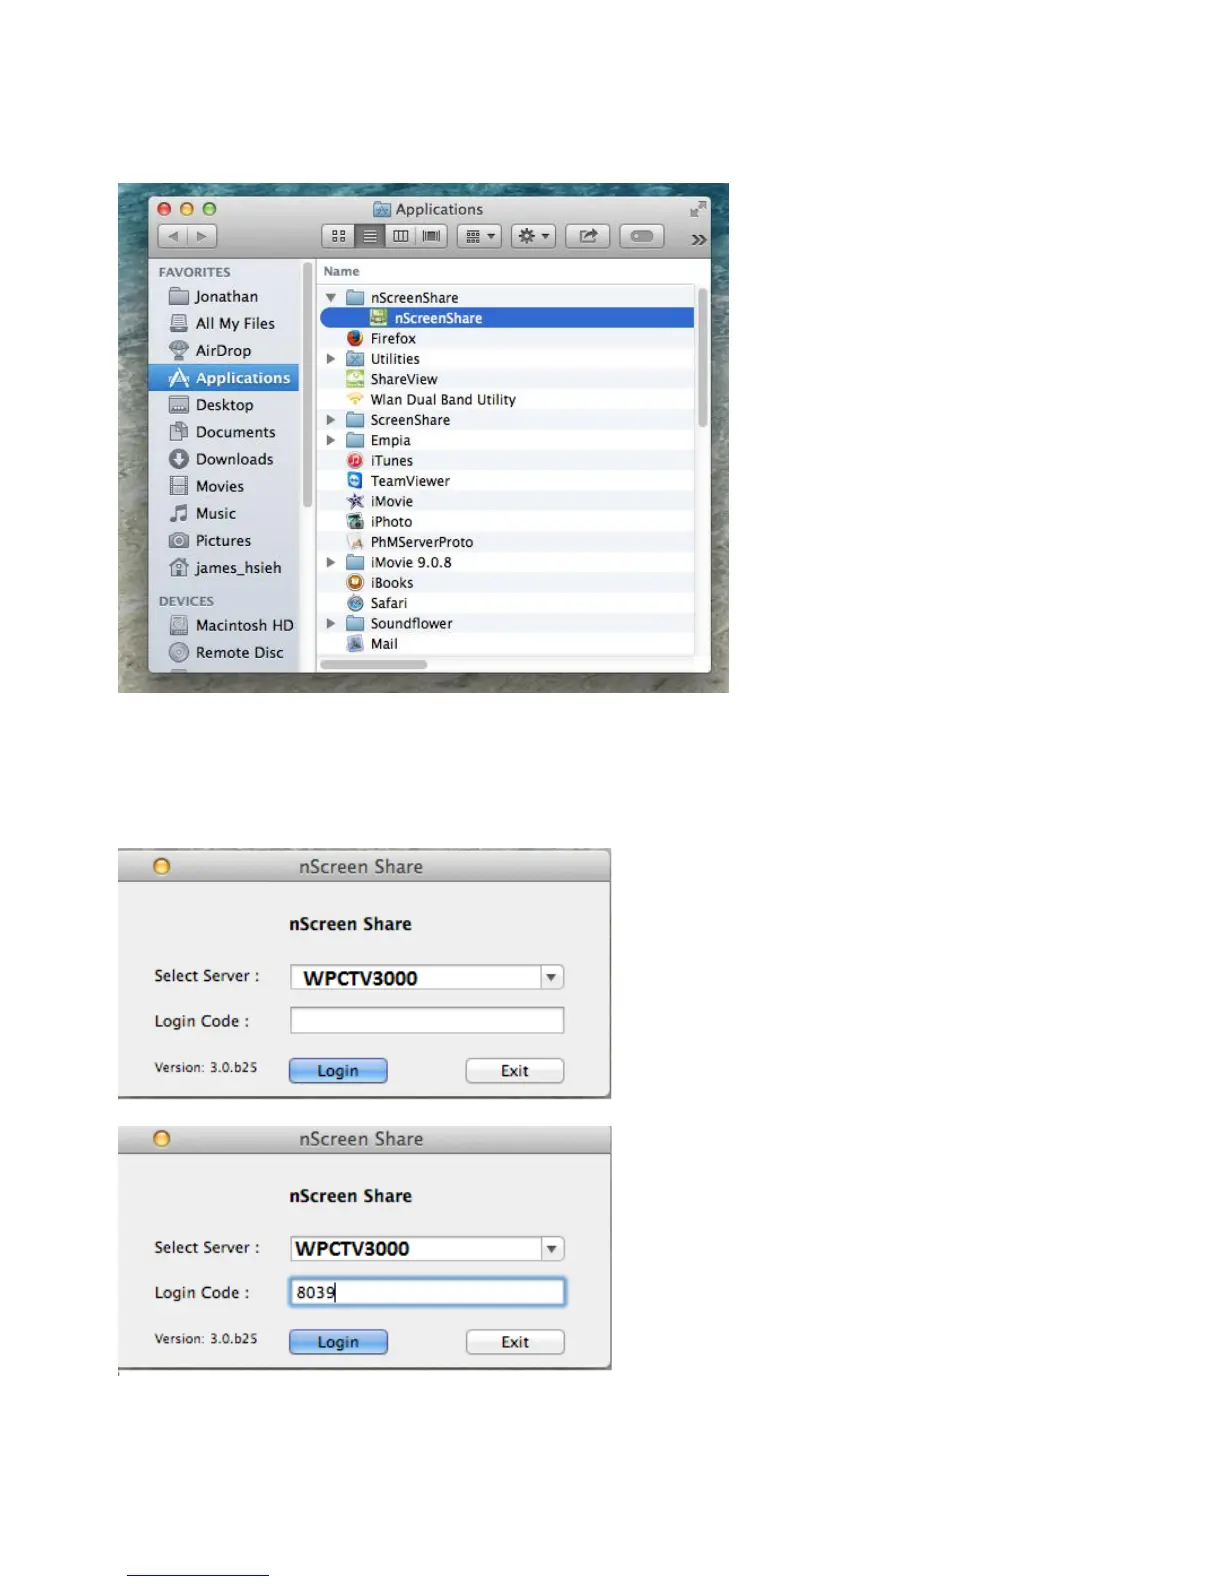Click green zoom button on Finder window
This screenshot has height=1584, width=1224.
click(x=209, y=209)
